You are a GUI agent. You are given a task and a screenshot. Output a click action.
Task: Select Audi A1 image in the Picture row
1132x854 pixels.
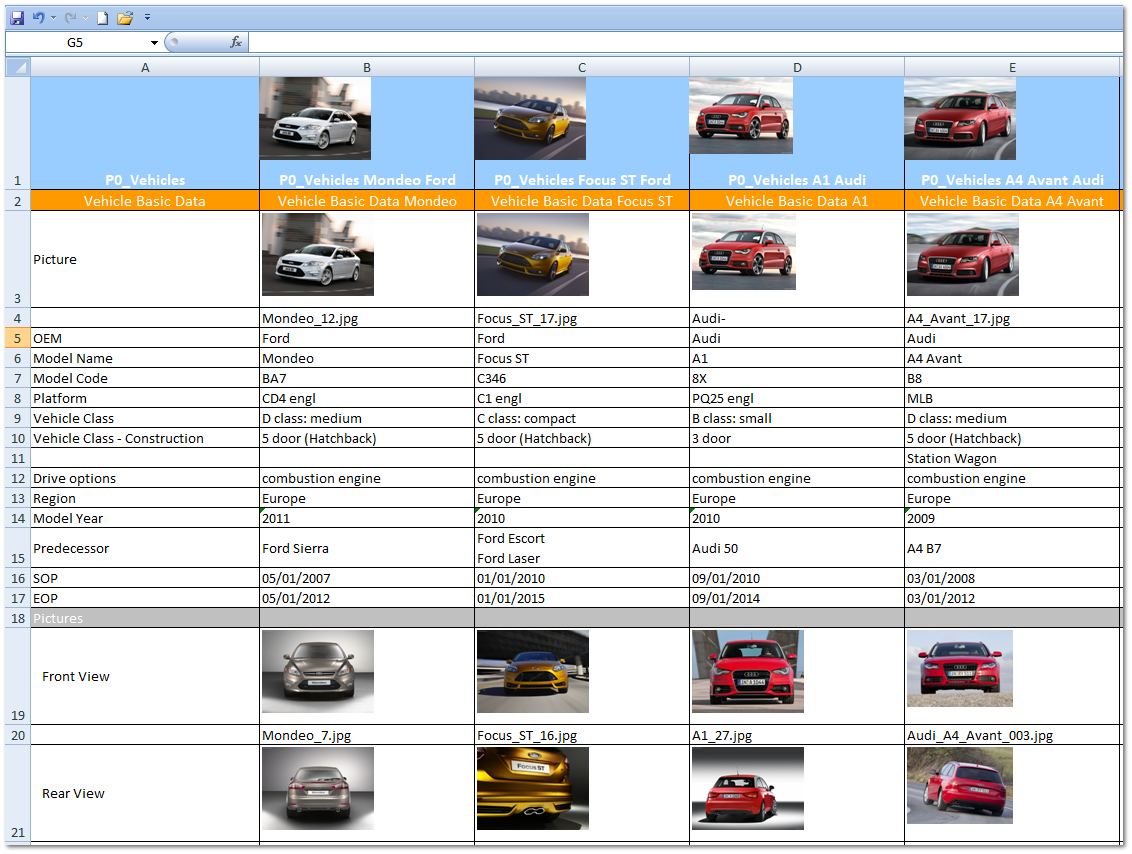744,251
